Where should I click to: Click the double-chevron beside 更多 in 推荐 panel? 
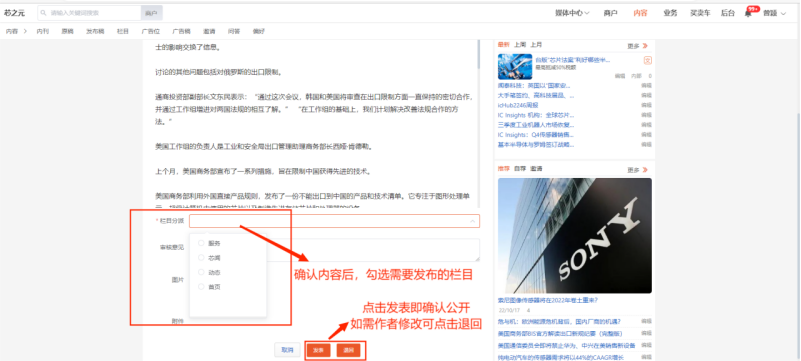tap(645, 170)
